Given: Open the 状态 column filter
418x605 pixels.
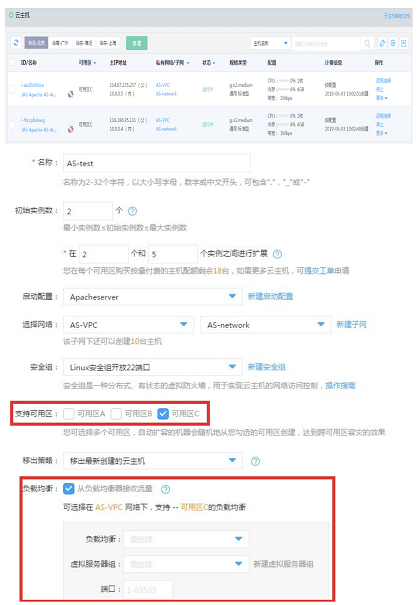Looking at the screenshot, I should (x=214, y=63).
